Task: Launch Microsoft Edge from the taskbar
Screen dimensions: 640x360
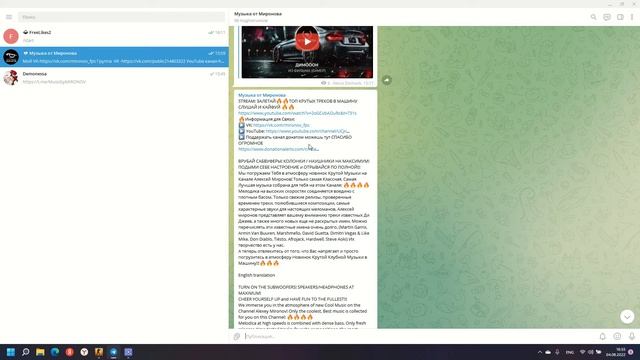Action: click(55, 352)
